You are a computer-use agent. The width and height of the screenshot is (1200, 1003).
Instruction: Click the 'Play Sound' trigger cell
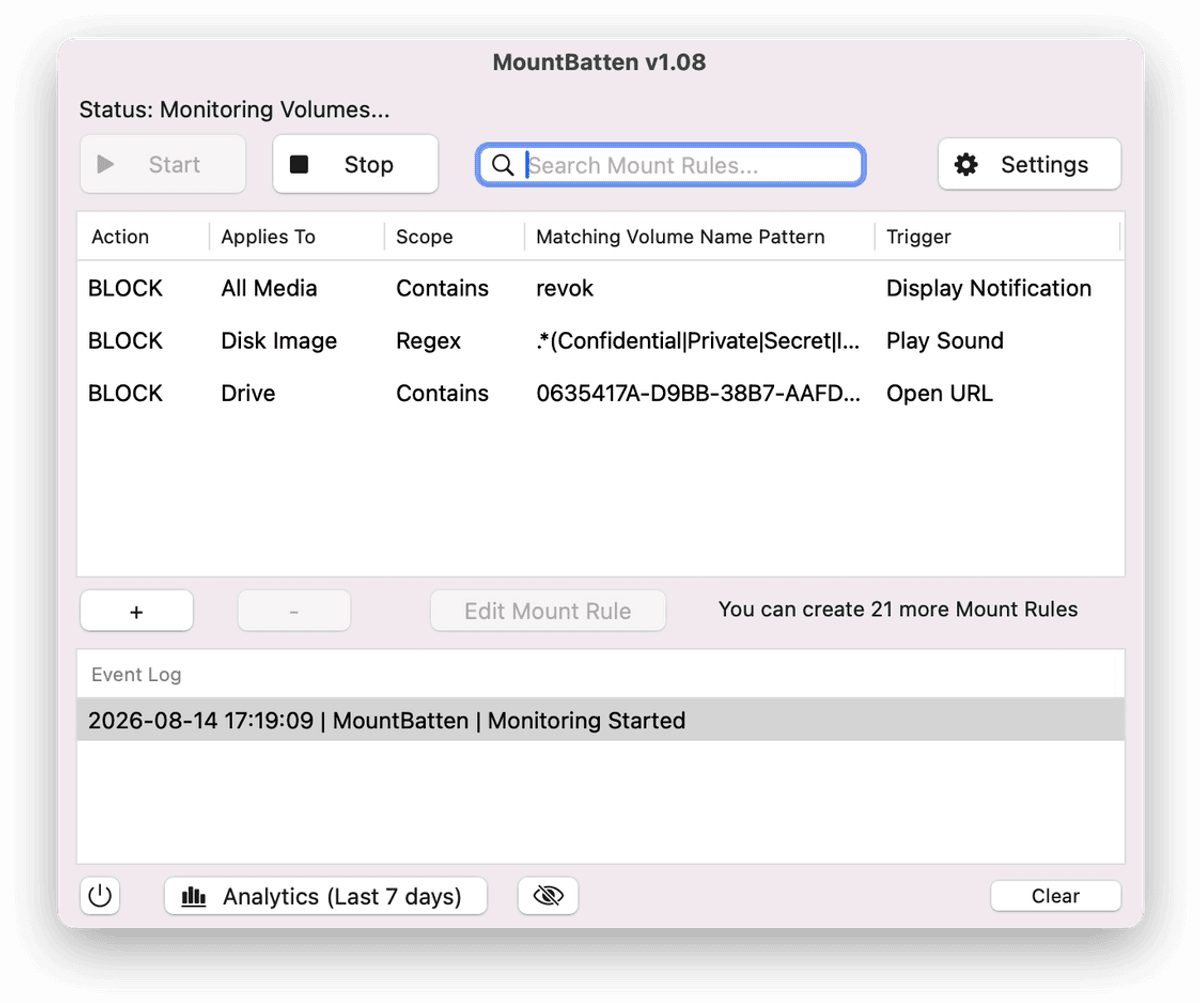pos(945,341)
